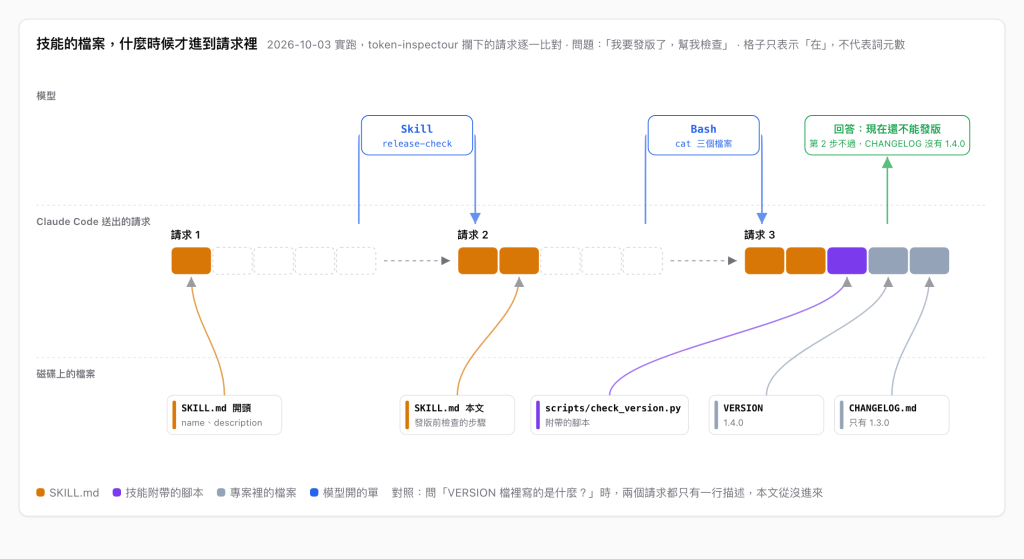This screenshot has height=559, width=1024.
Task: Click the 發版前檢查的步驟 text in the card
Action: tap(450, 423)
